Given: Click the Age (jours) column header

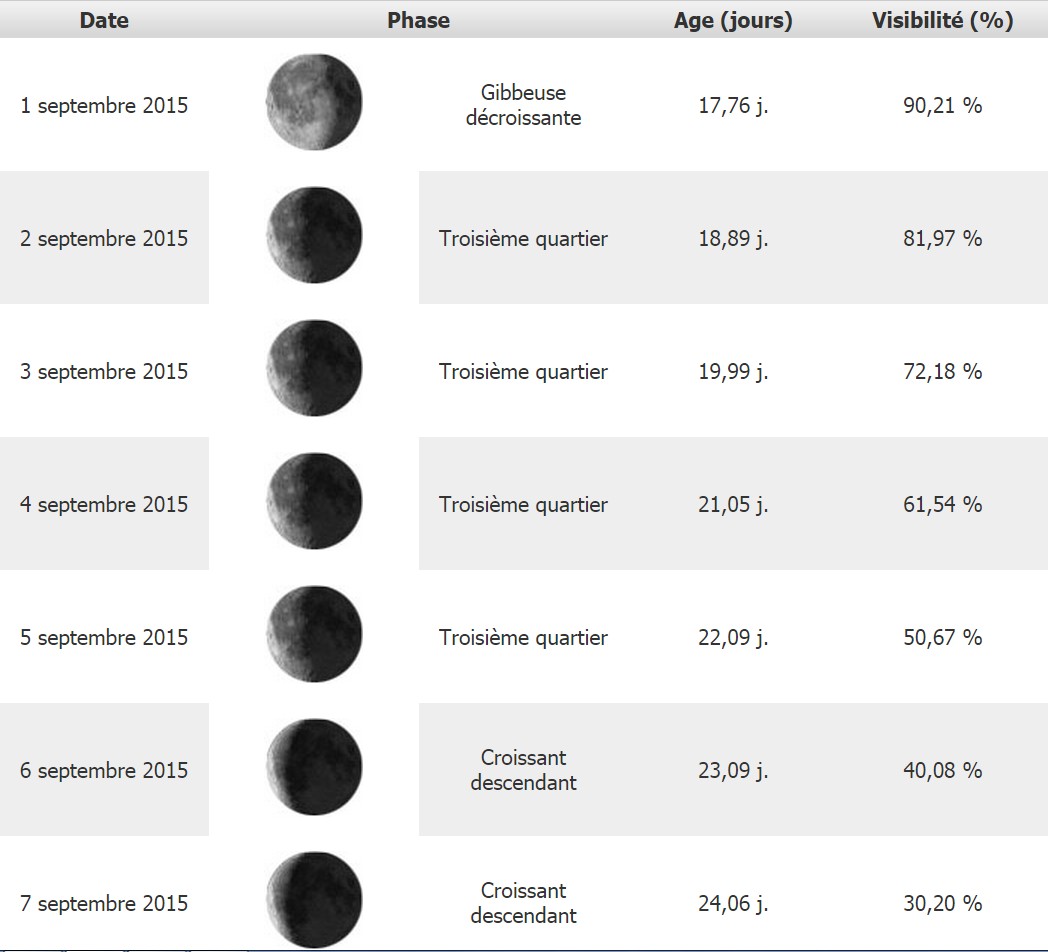Looking at the screenshot, I should (733, 20).
